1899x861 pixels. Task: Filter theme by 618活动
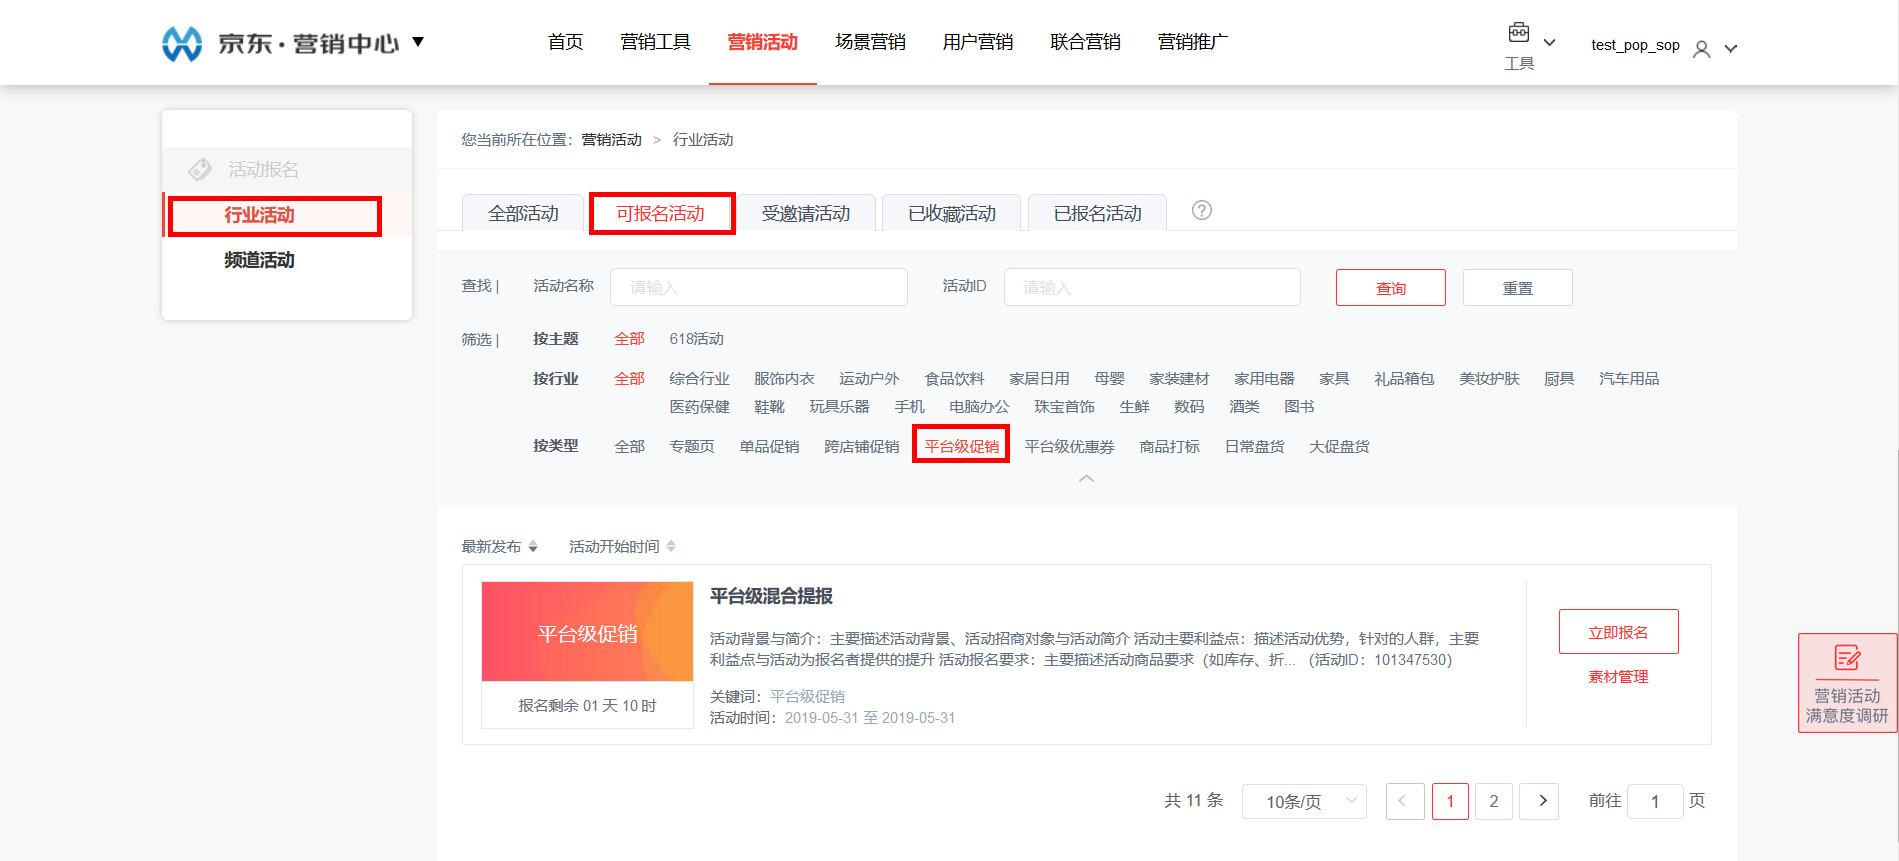pyautogui.click(x=696, y=339)
